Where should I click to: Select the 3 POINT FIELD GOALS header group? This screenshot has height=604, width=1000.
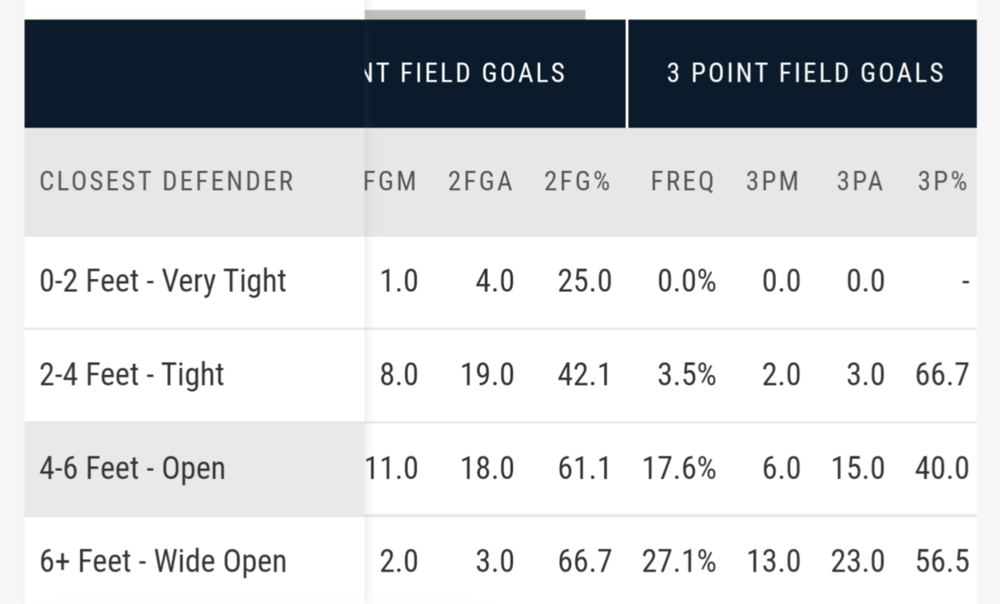tap(805, 73)
